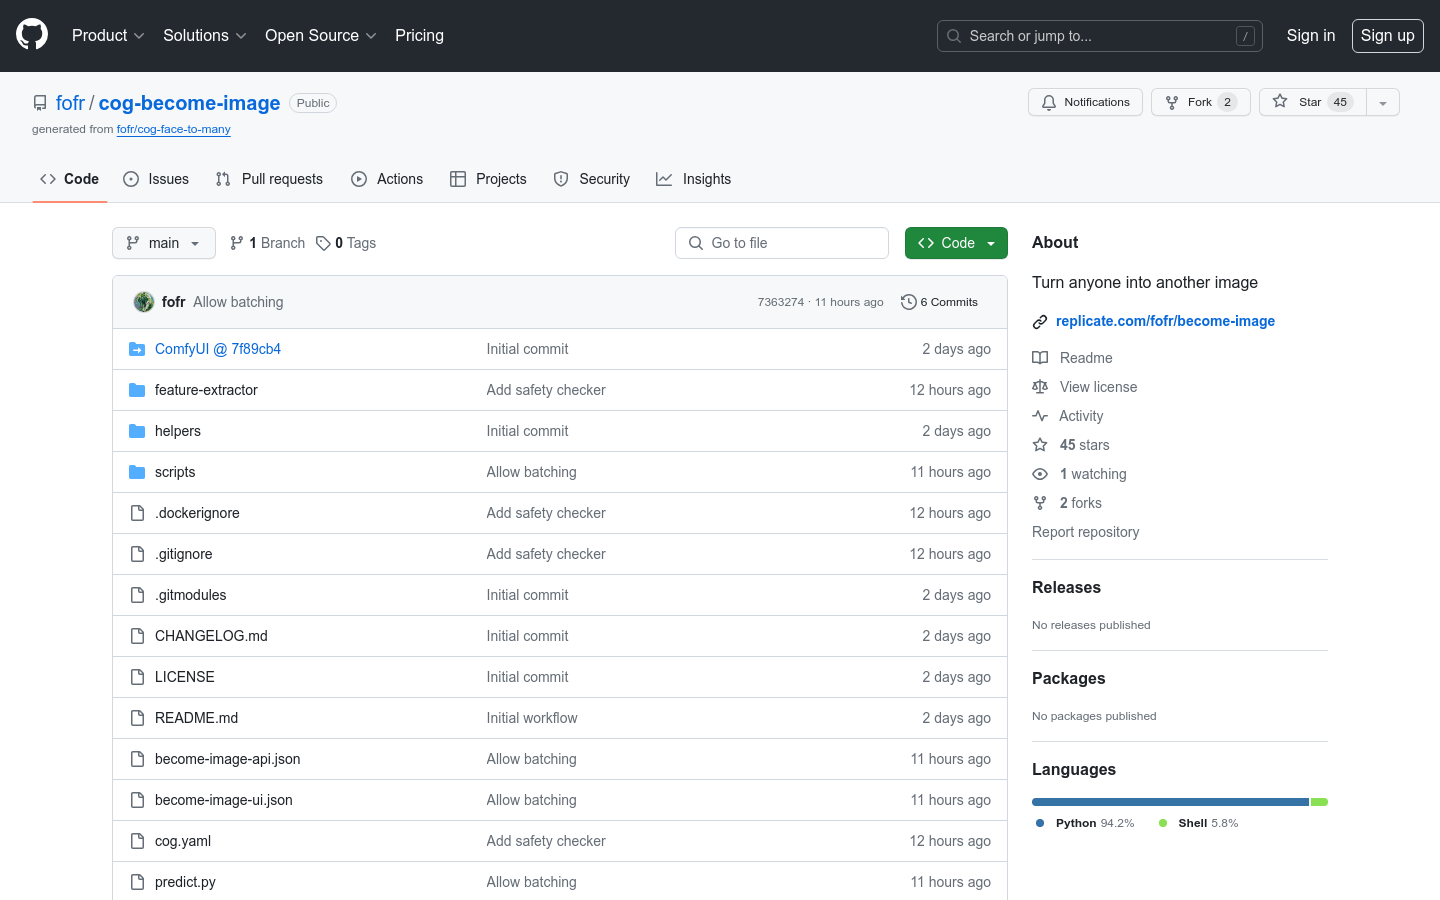The height and width of the screenshot is (900, 1440).
Task: Click the commit history clock icon
Action: [x=908, y=302]
